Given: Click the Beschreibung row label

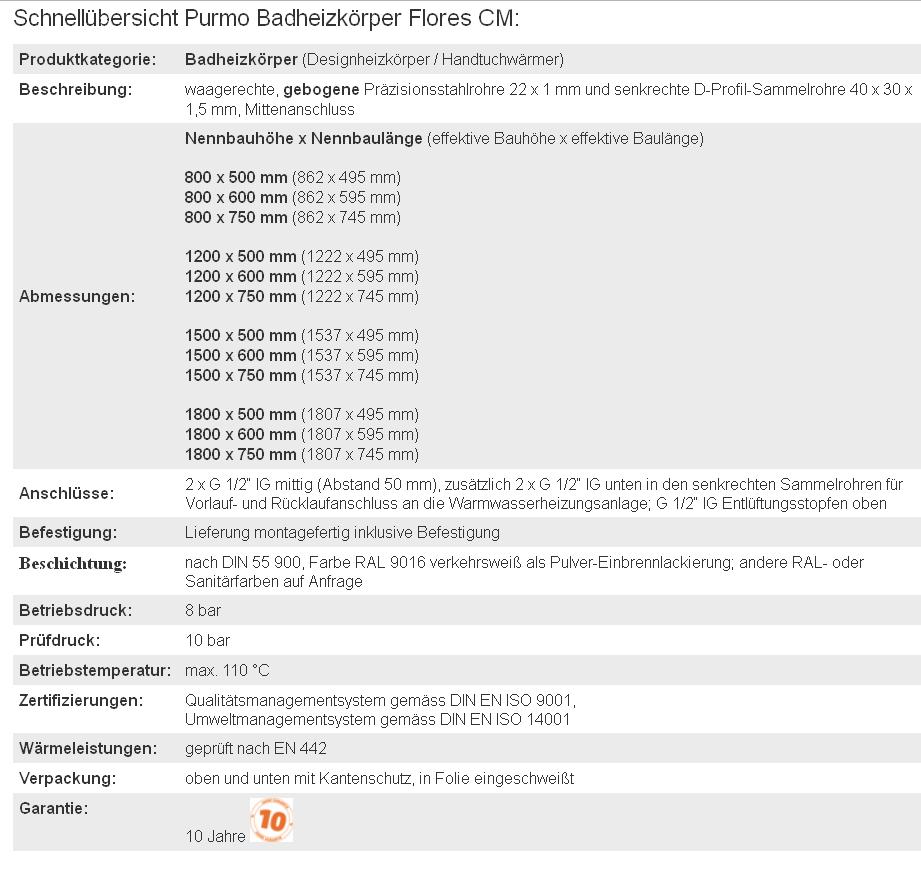Looking at the screenshot, I should [x=75, y=89].
